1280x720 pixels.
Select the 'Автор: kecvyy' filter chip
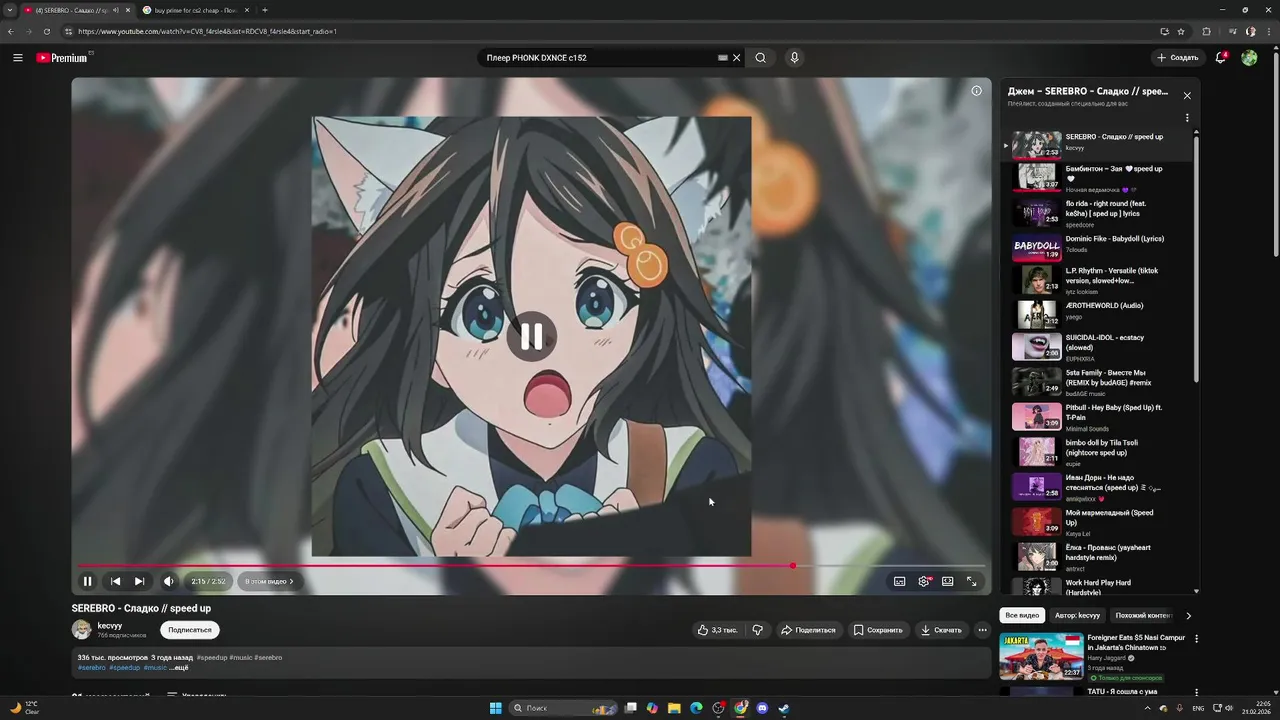pyautogui.click(x=1077, y=615)
